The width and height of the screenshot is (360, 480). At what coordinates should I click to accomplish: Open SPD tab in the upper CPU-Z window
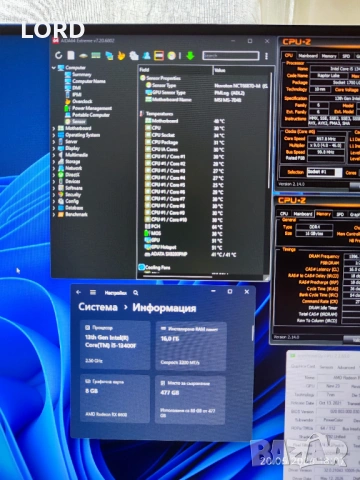[346, 56]
